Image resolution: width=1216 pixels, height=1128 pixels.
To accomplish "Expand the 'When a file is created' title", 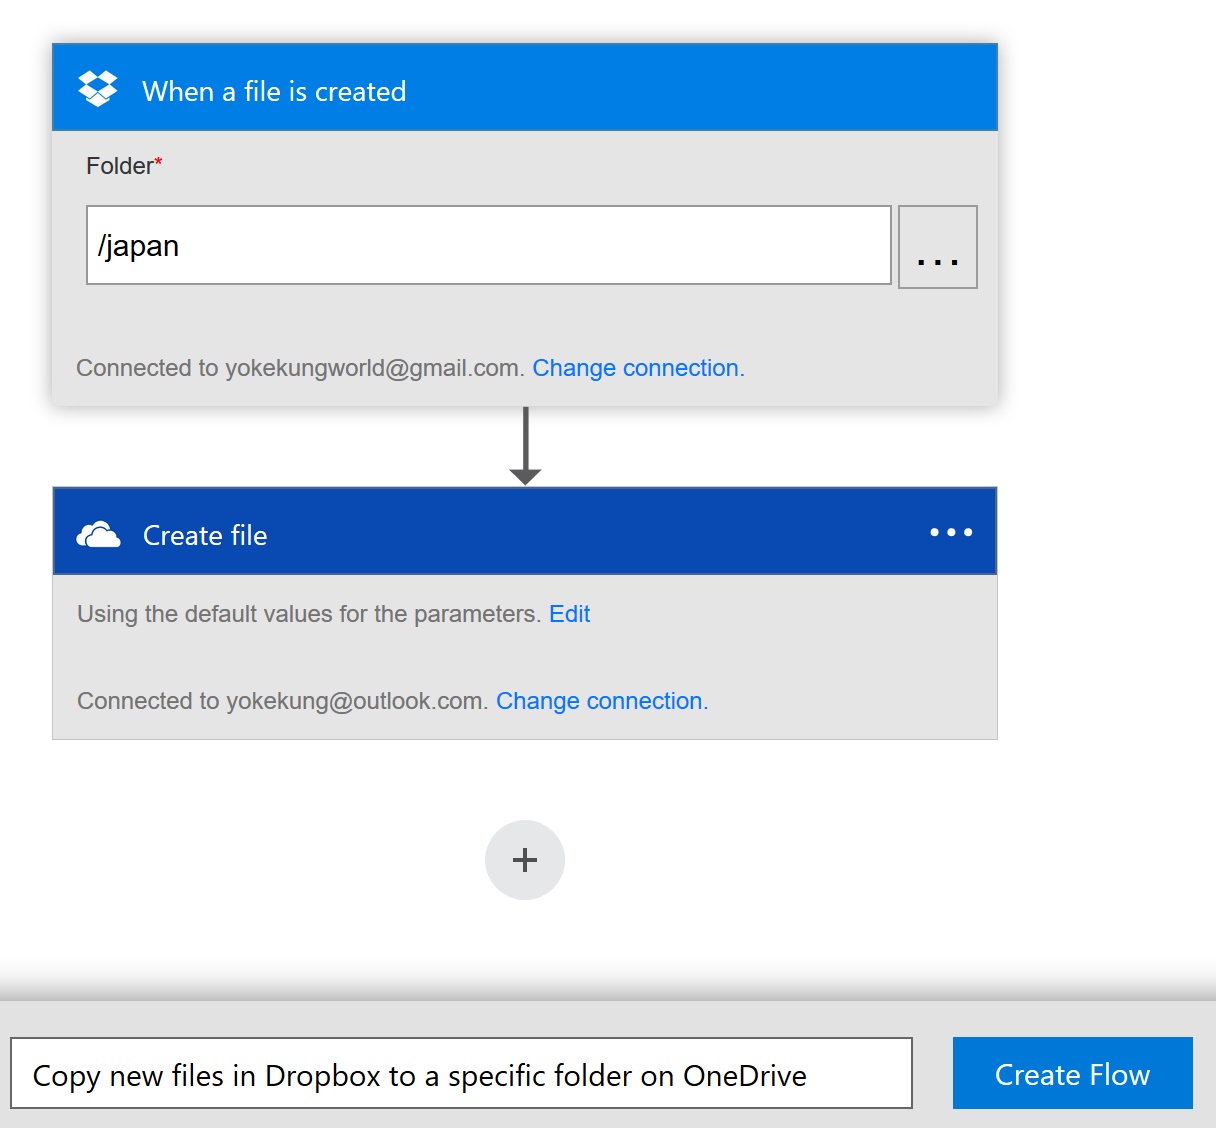I will [274, 91].
